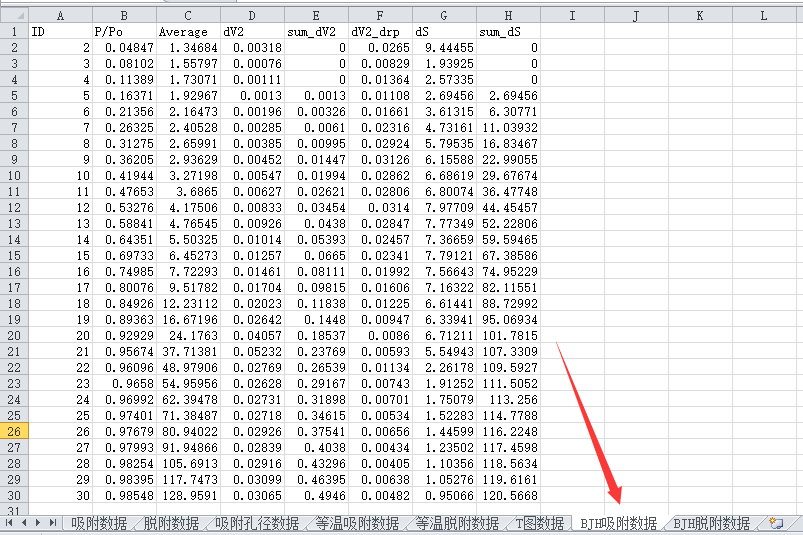Open the BJH脱附数据 sheet tab
This screenshot has height=535, width=803.
711,523
